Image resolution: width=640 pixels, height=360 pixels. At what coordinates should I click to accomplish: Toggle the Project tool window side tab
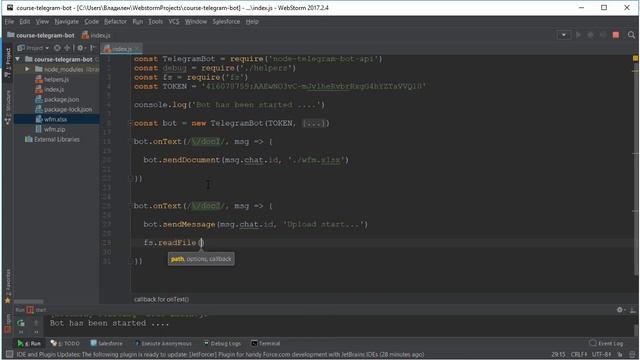pos(7,62)
